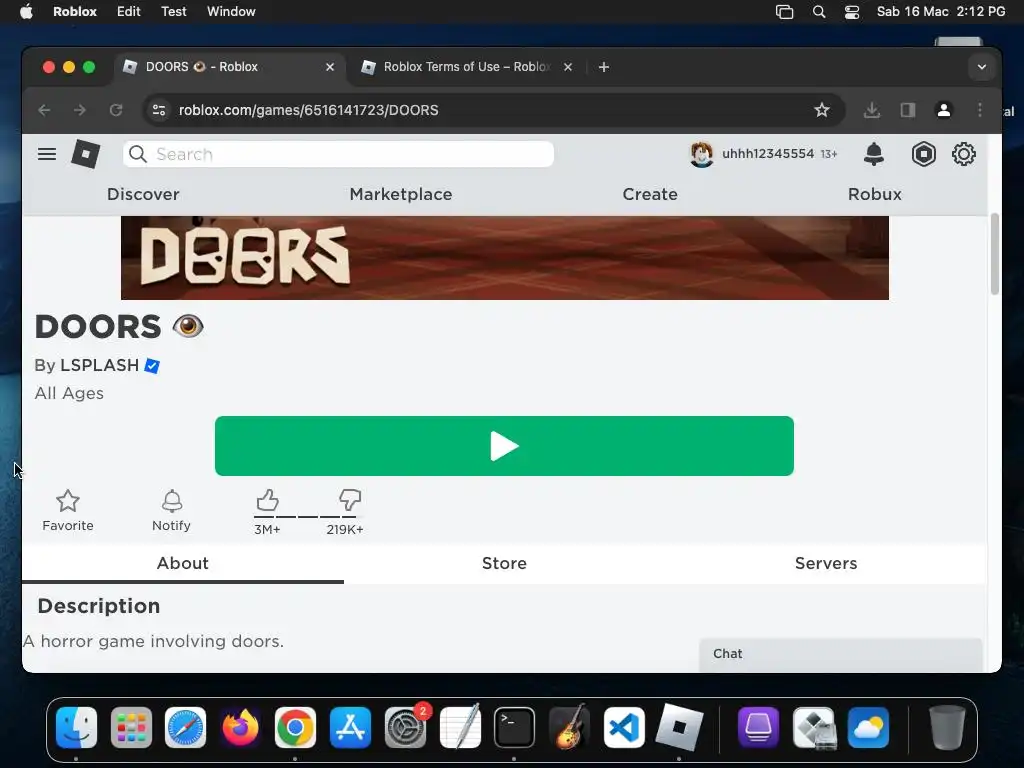Open the Window menu
Viewport: 1024px width, 768px height.
(x=231, y=12)
